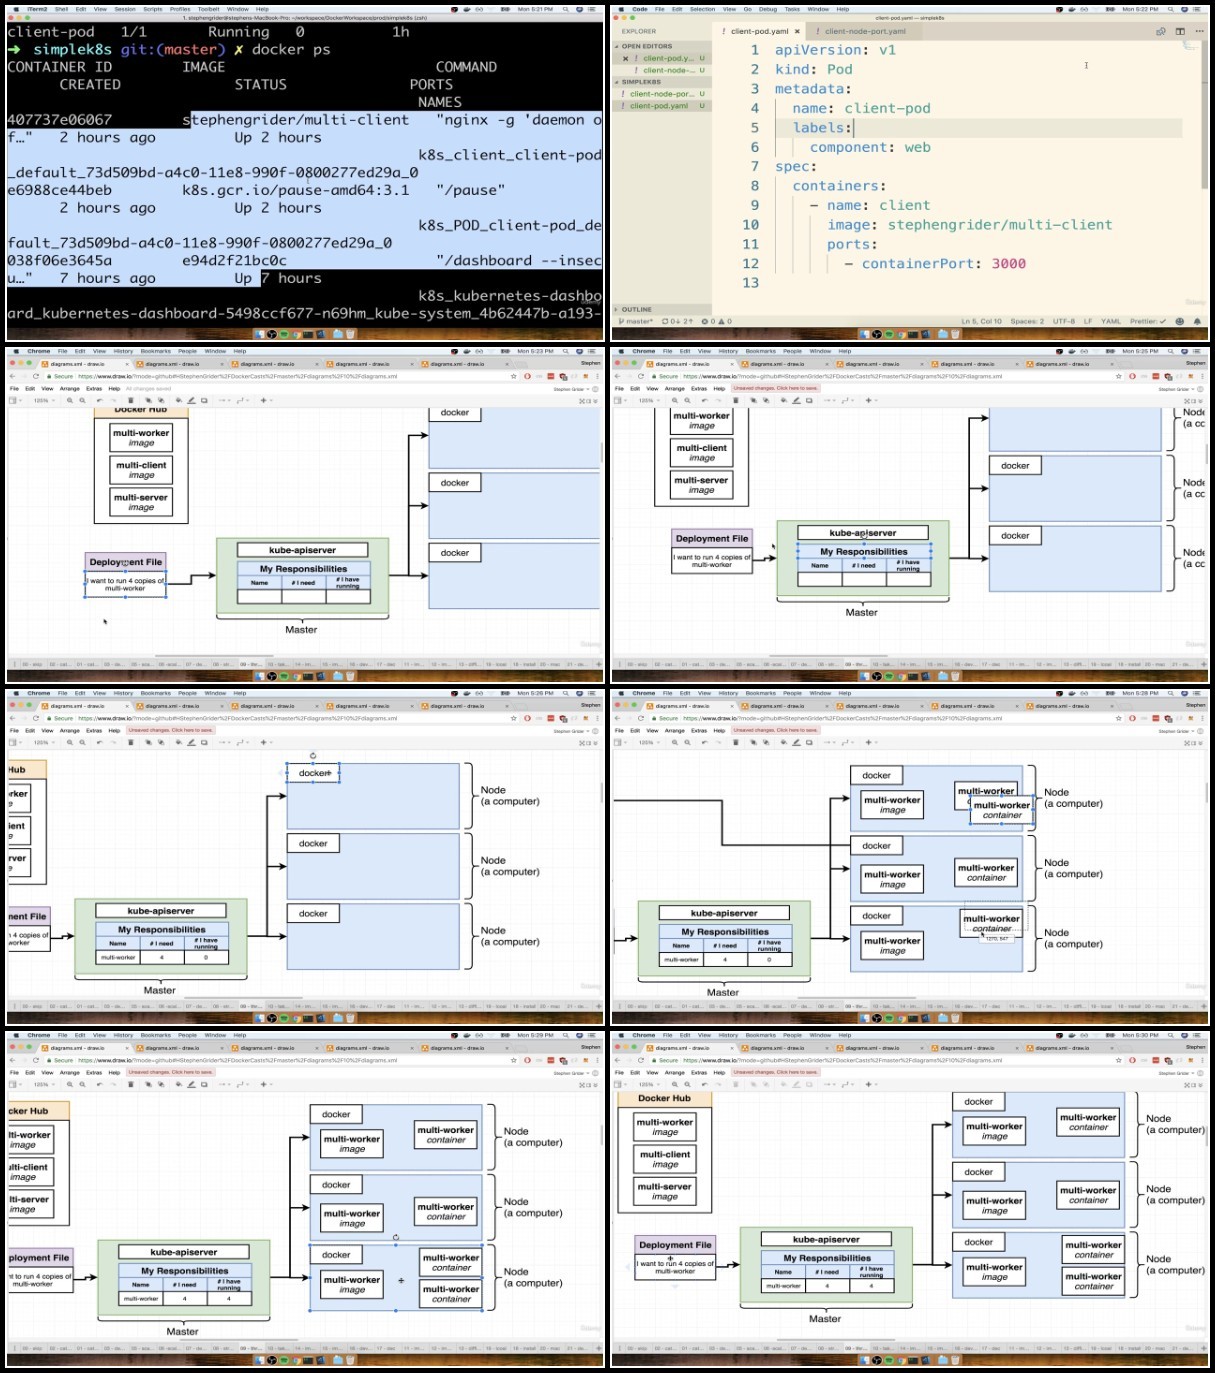Open the errors and warnings counter in VS Code

(716, 321)
